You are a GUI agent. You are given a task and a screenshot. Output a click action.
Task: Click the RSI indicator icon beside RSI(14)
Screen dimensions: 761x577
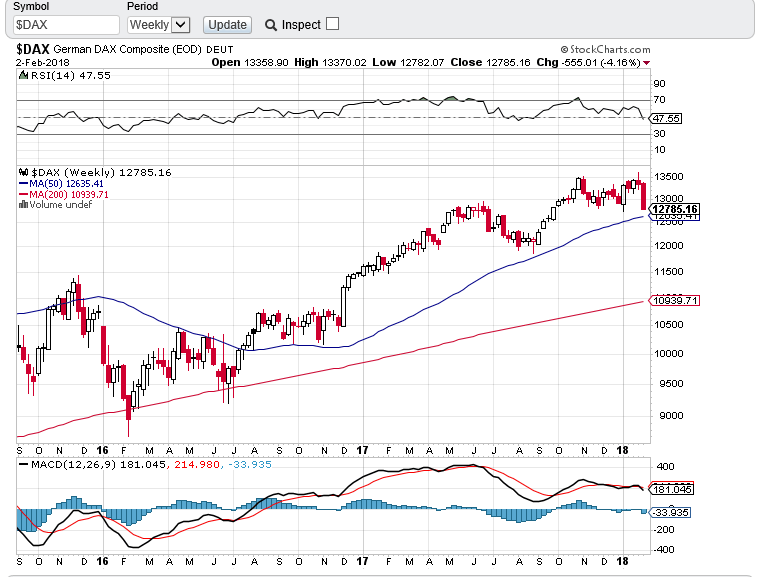(x=23, y=75)
